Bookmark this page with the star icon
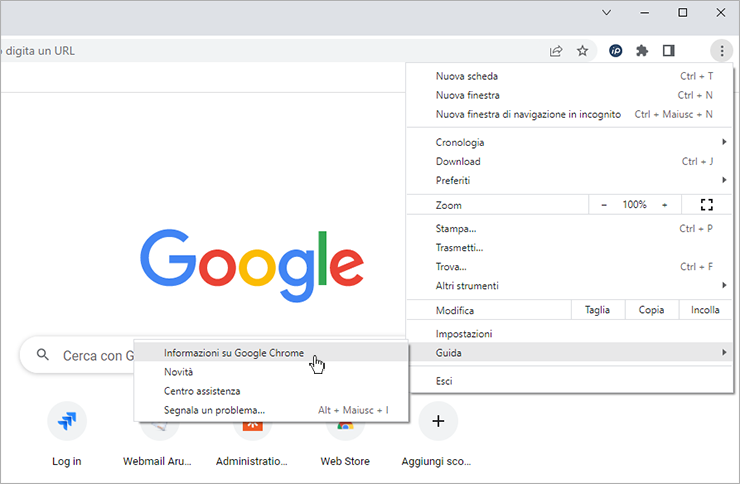Image resolution: width=740 pixels, height=484 pixels. [582, 50]
